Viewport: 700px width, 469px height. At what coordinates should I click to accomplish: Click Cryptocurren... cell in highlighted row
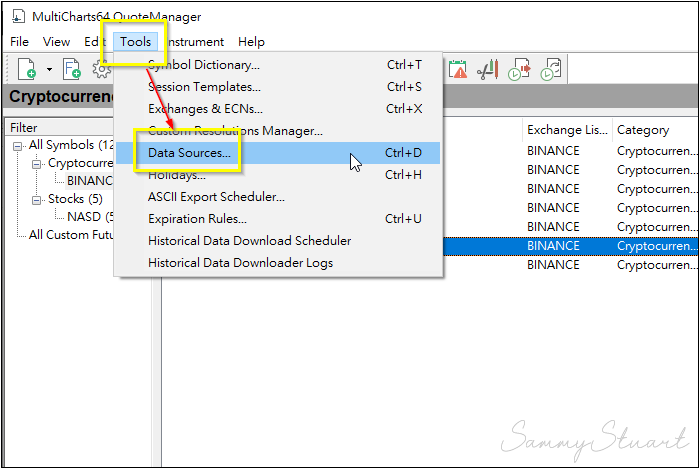(x=655, y=246)
